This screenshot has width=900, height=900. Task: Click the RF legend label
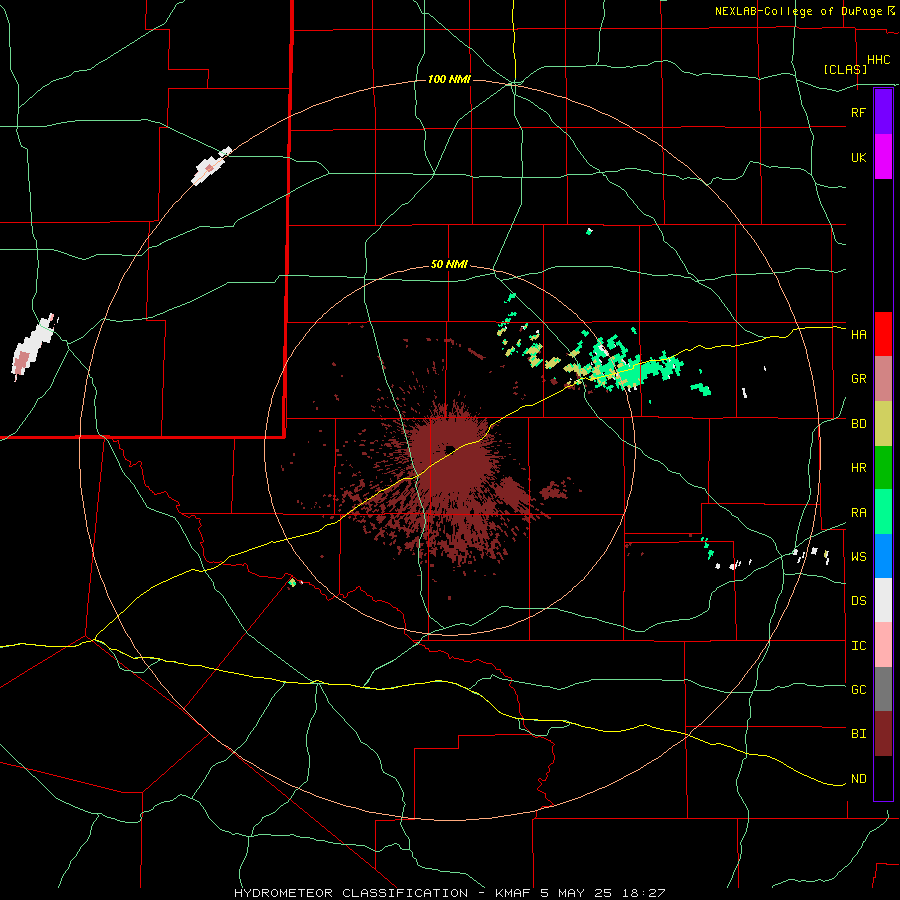tap(858, 112)
